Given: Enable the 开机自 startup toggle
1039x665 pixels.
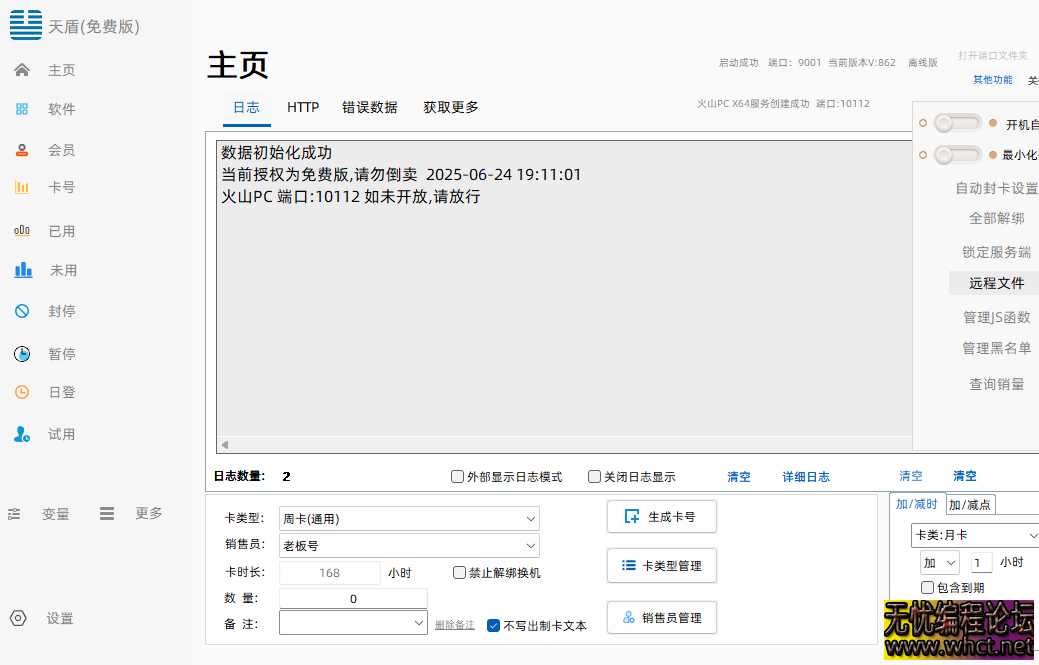Looking at the screenshot, I should tap(956, 122).
